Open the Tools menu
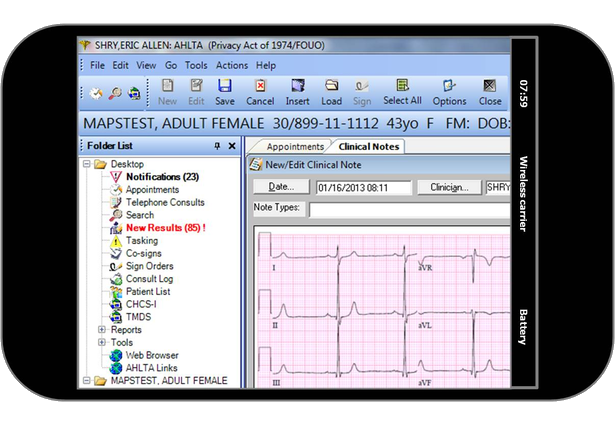 [196, 66]
